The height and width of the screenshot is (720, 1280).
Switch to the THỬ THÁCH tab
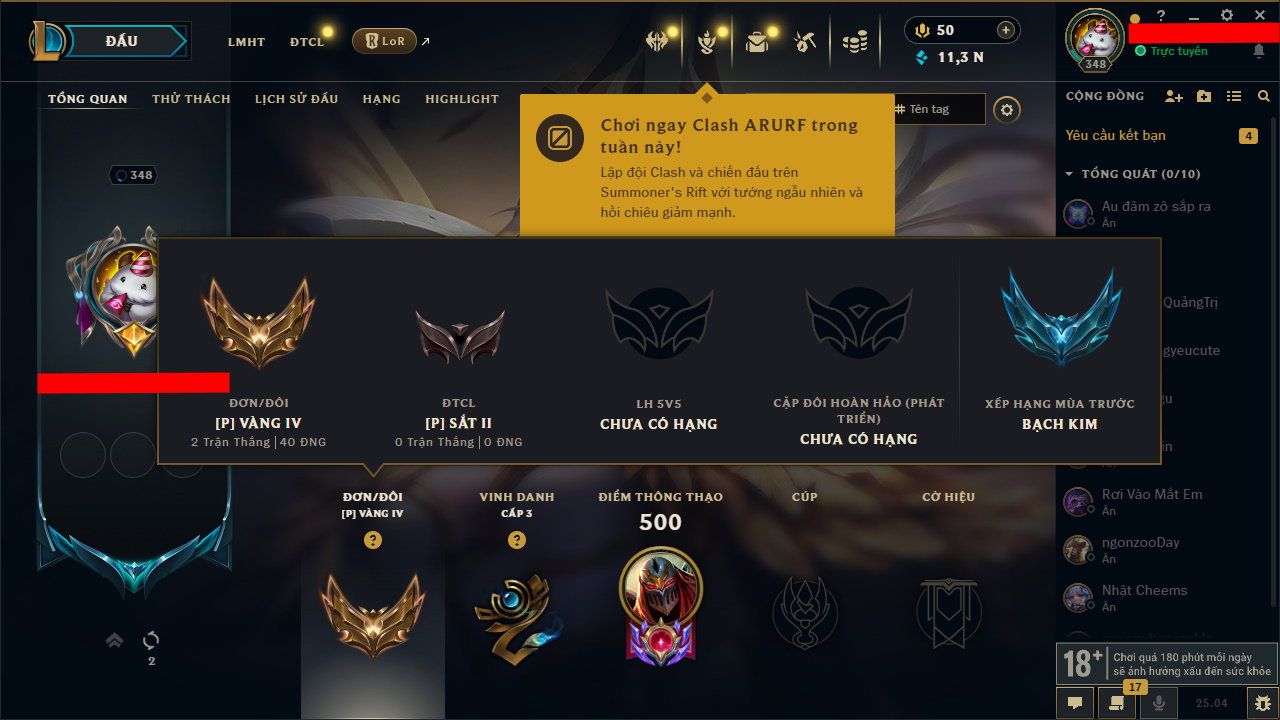[x=191, y=99]
